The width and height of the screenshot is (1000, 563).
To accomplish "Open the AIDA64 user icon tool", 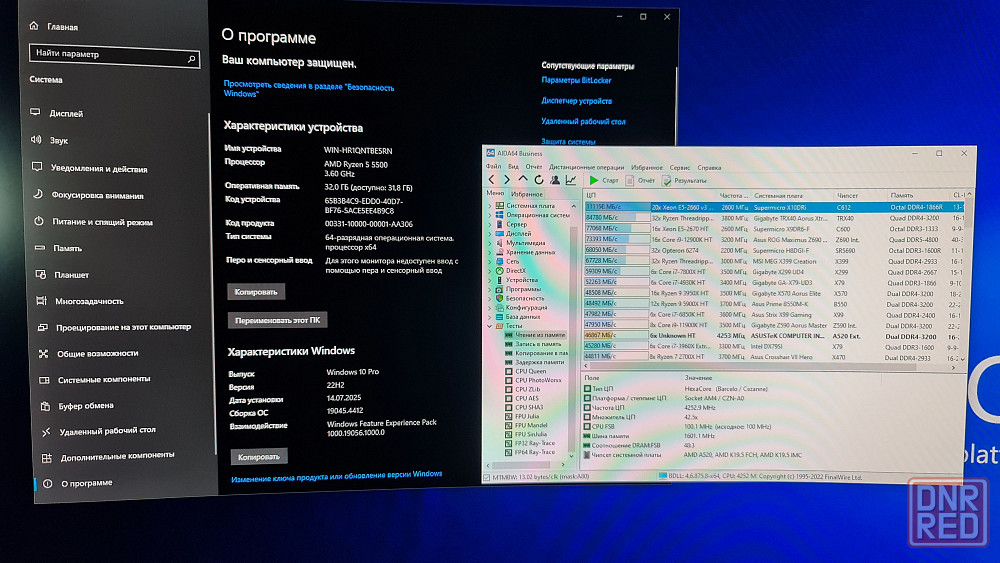I will pos(555,180).
